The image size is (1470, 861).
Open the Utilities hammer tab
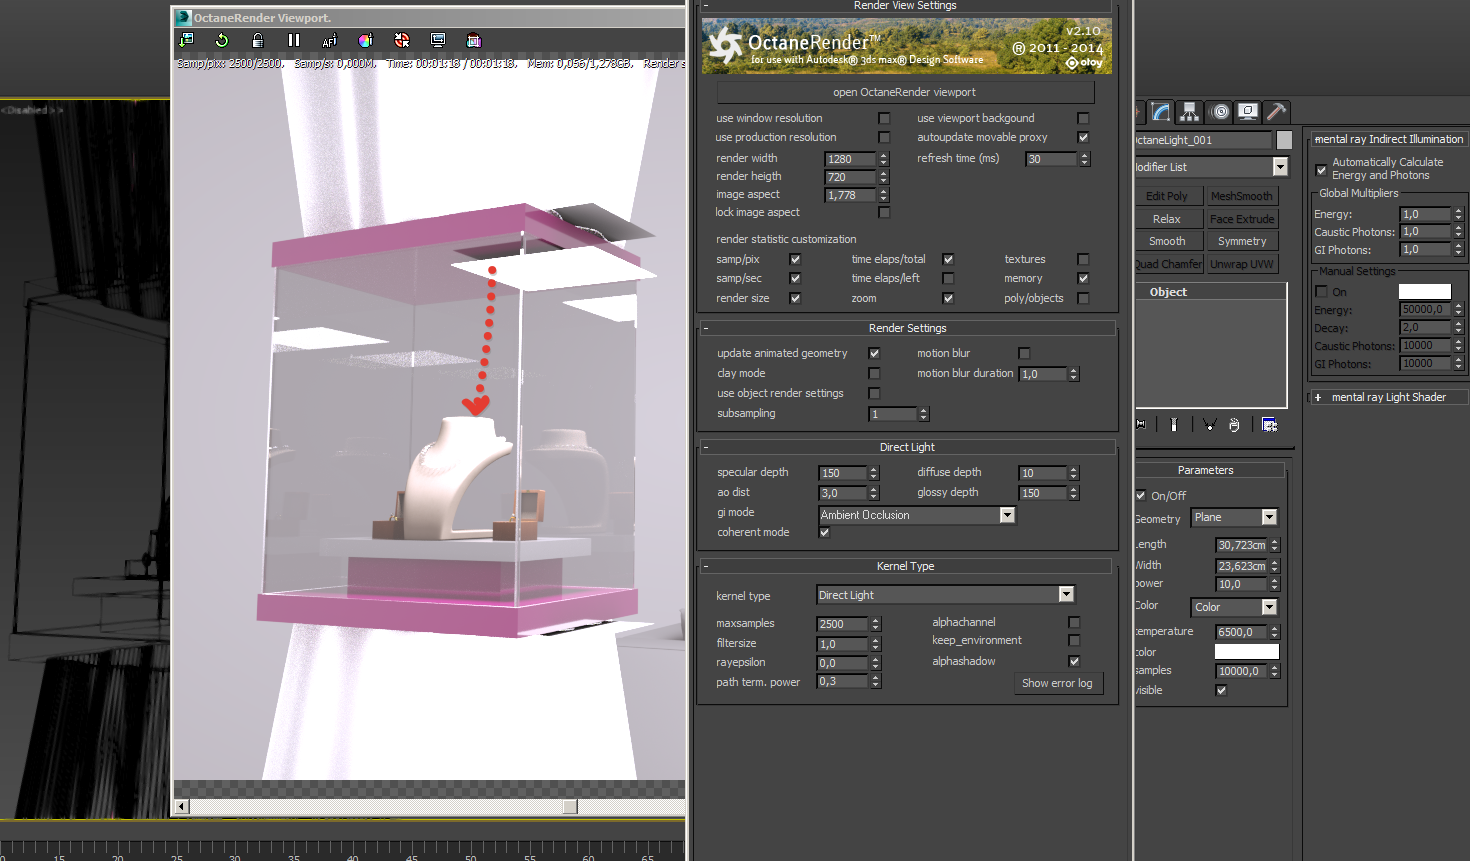tap(1276, 112)
